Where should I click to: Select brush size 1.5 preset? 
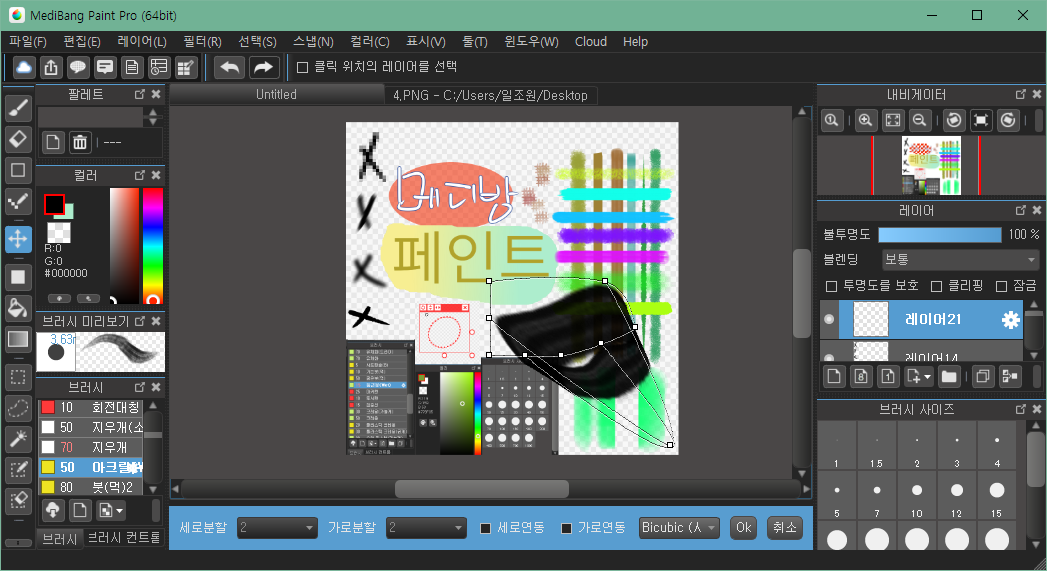click(x=876, y=446)
